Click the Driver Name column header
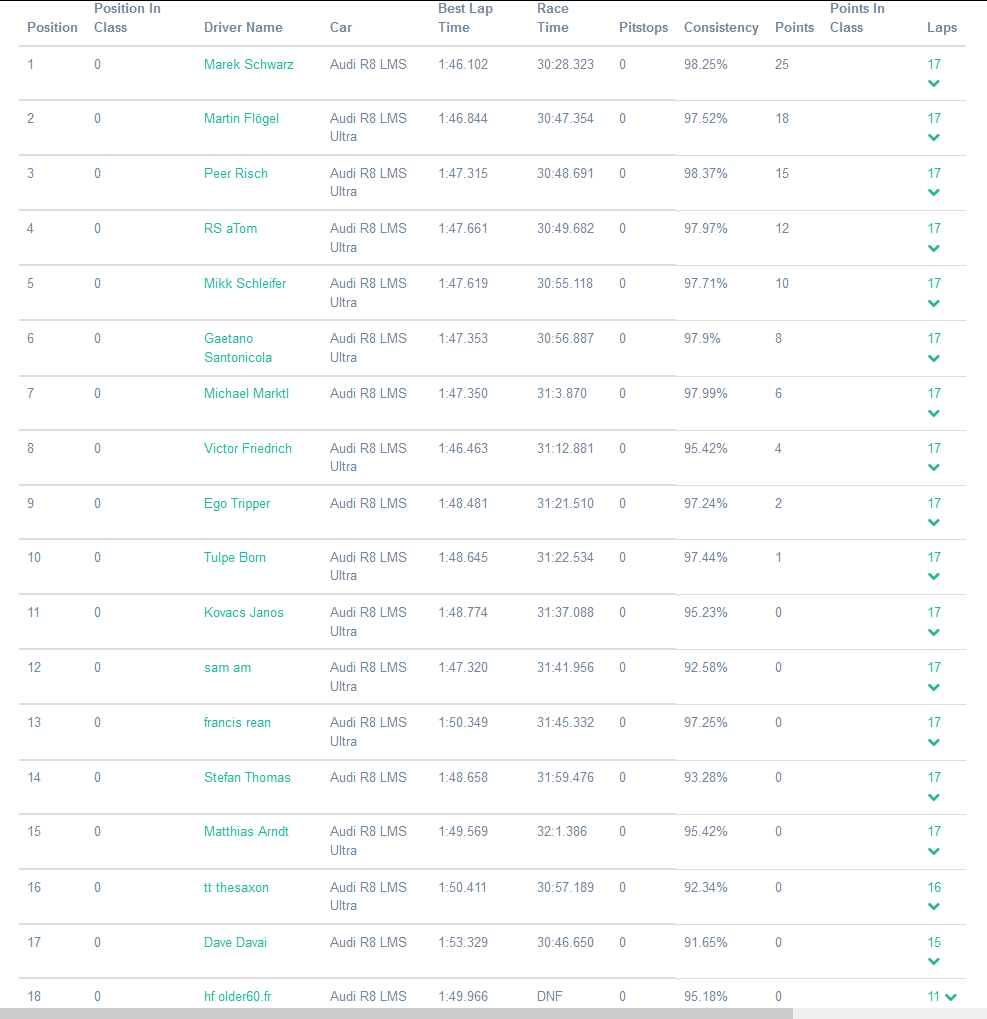987x1019 pixels. point(243,28)
